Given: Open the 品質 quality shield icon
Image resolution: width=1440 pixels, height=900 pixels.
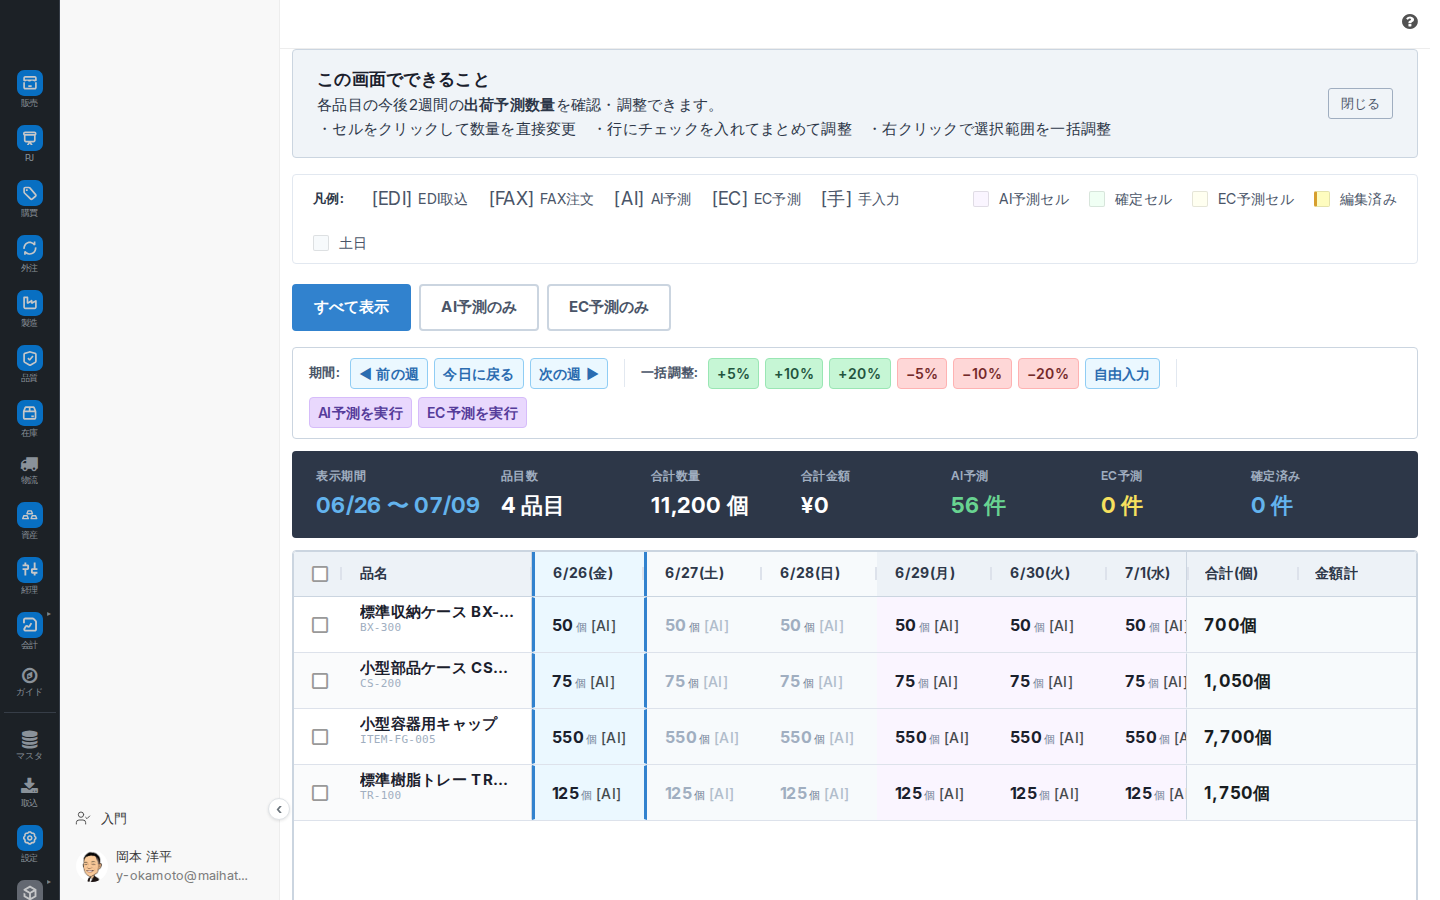Looking at the screenshot, I should 30,358.
